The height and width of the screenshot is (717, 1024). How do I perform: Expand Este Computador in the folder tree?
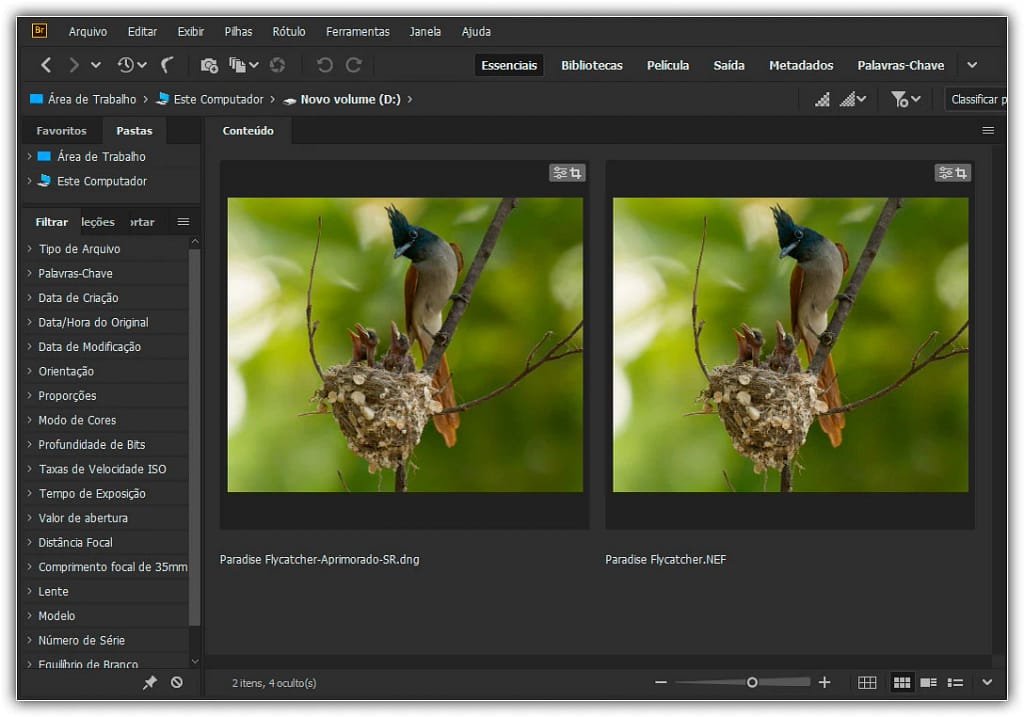(29, 181)
